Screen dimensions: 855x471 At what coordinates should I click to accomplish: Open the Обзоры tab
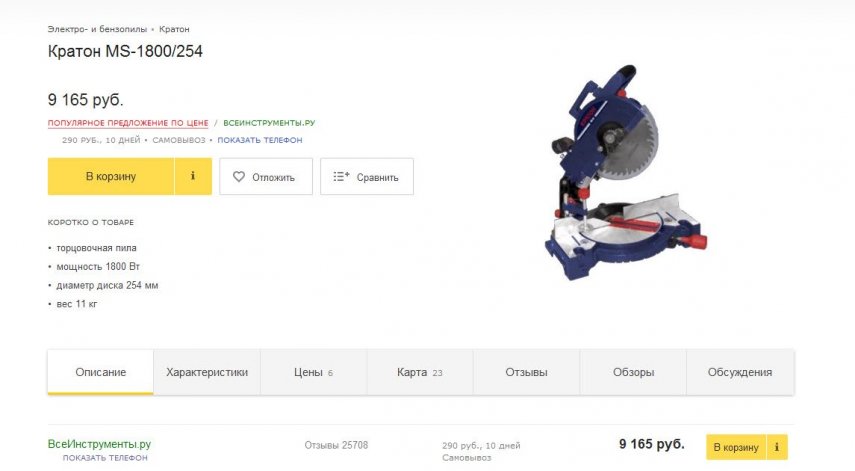point(633,372)
